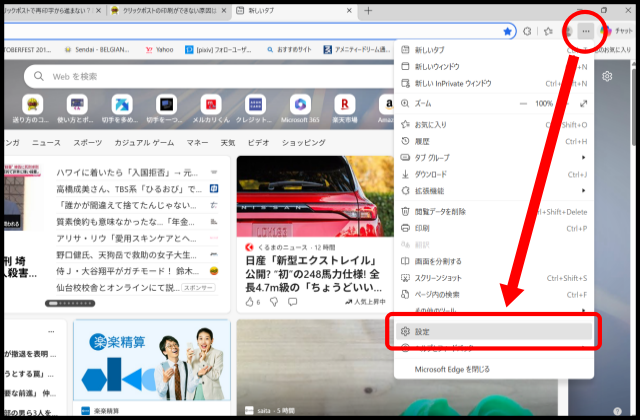Open the 楽天市場 quick link tile
This screenshot has width=640, height=420.
(345, 109)
